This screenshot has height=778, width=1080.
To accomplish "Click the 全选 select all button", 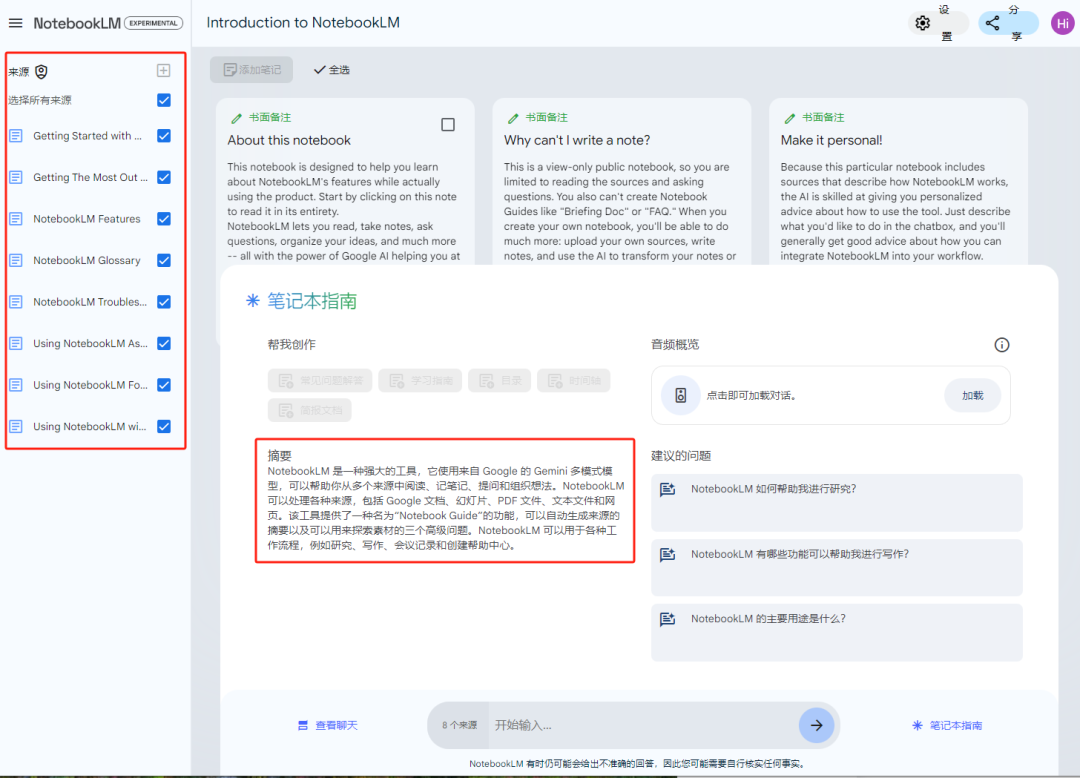I will point(332,70).
